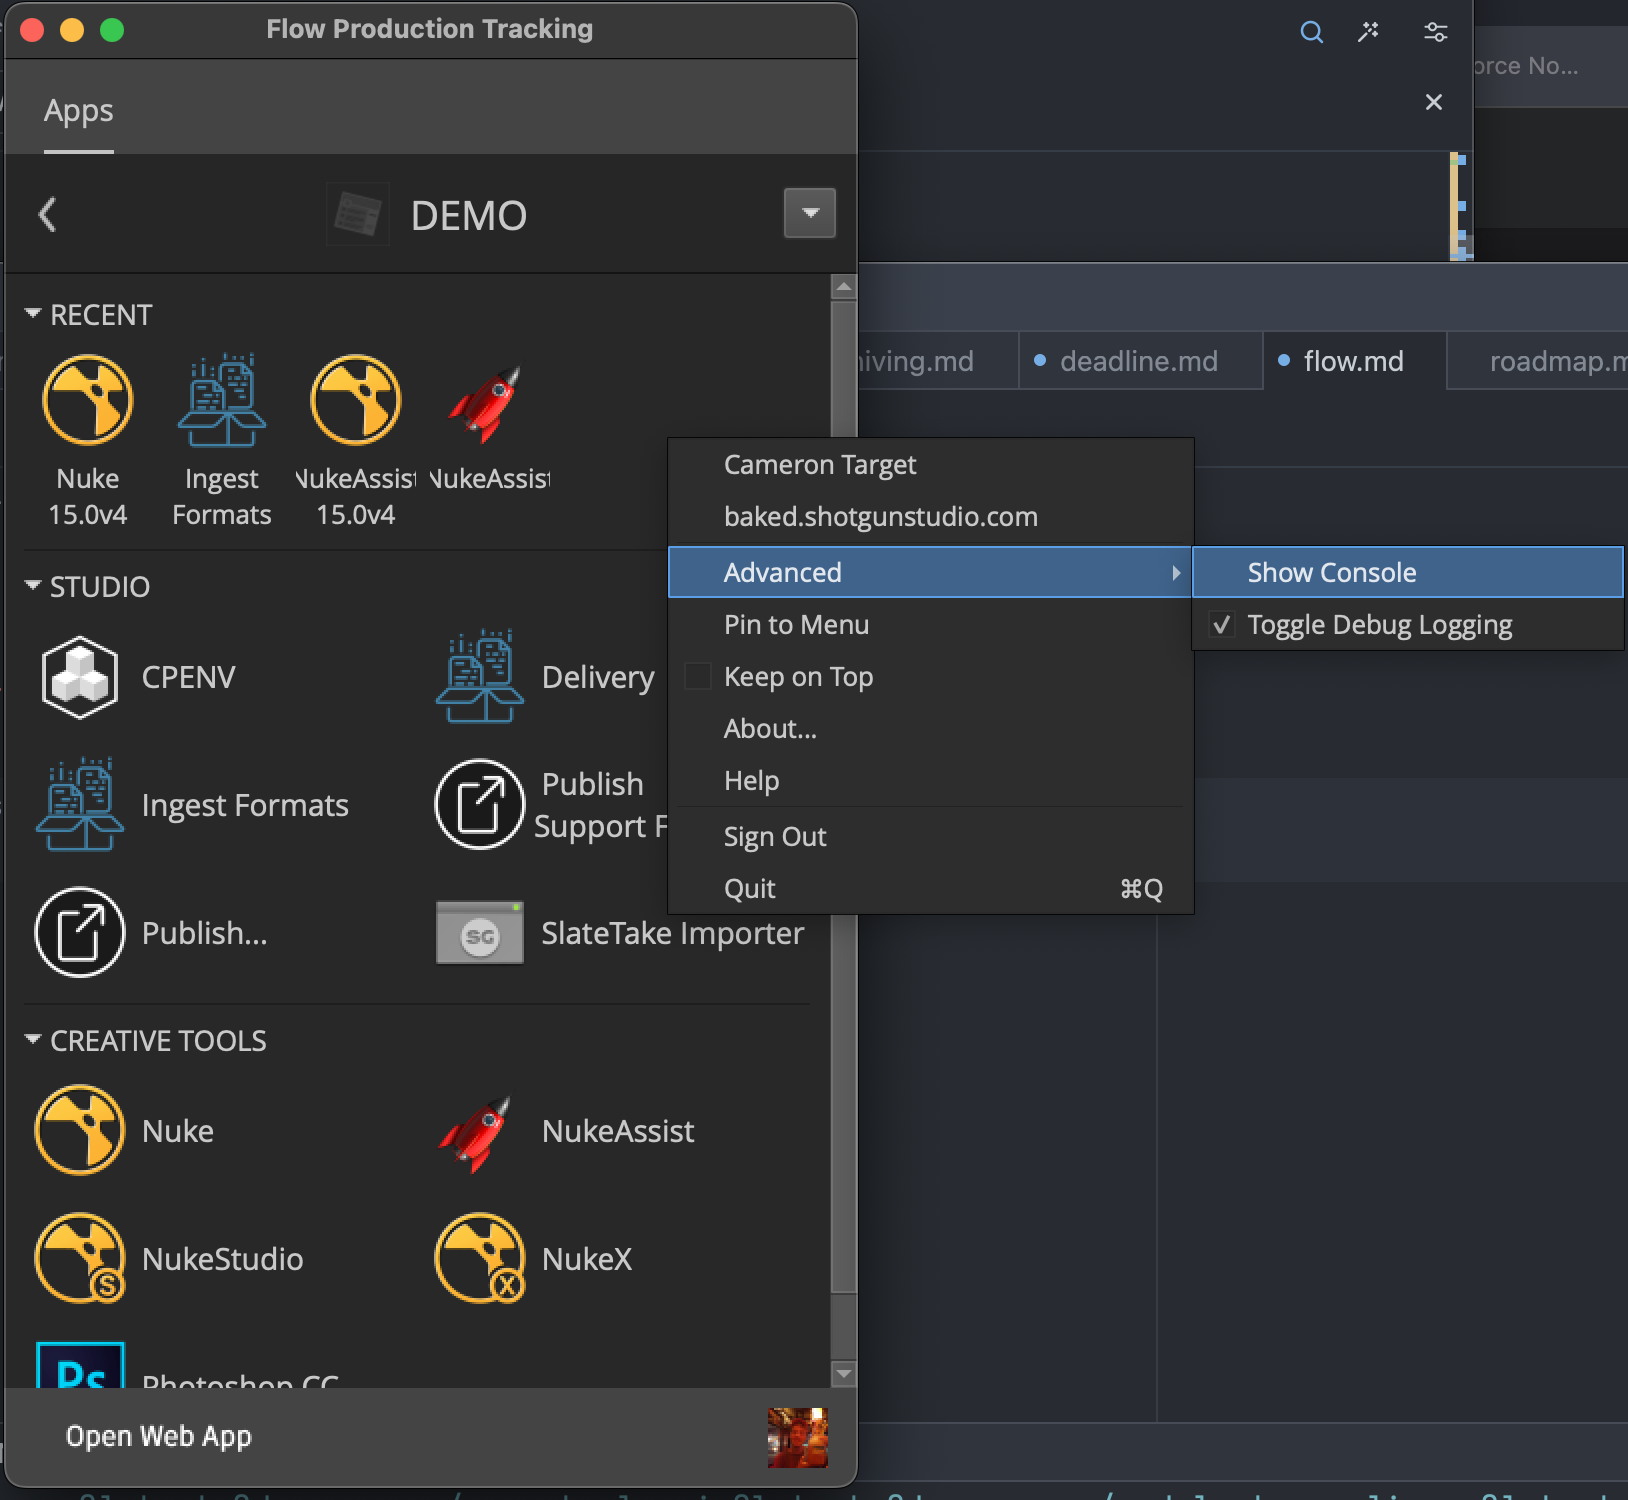Launch NukeAssist rocket in Creative Tools
This screenshot has width=1628, height=1500.
click(480, 1132)
